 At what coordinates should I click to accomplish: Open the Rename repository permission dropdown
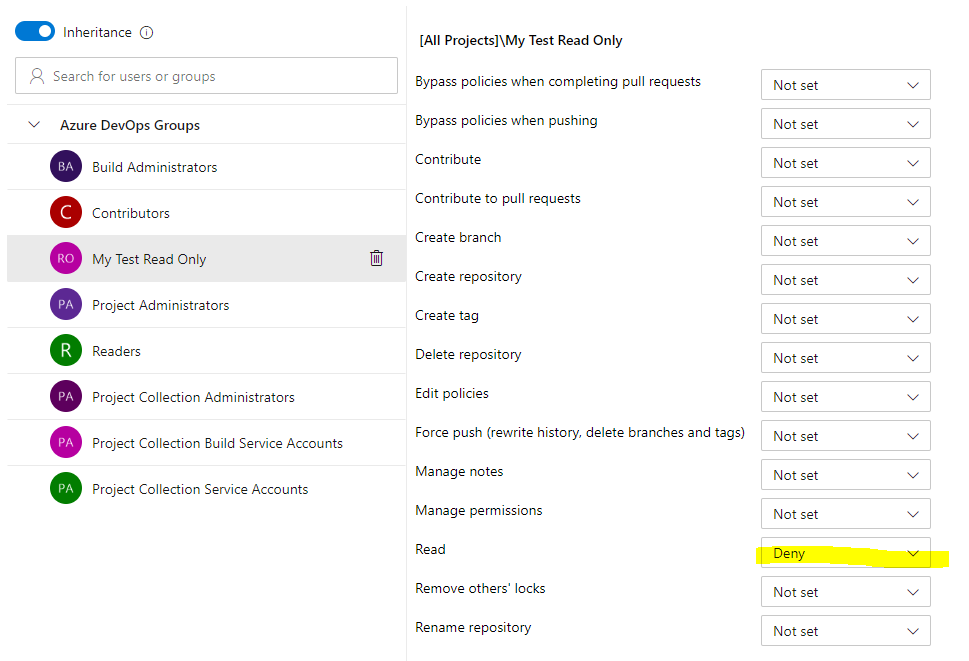[x=845, y=631]
